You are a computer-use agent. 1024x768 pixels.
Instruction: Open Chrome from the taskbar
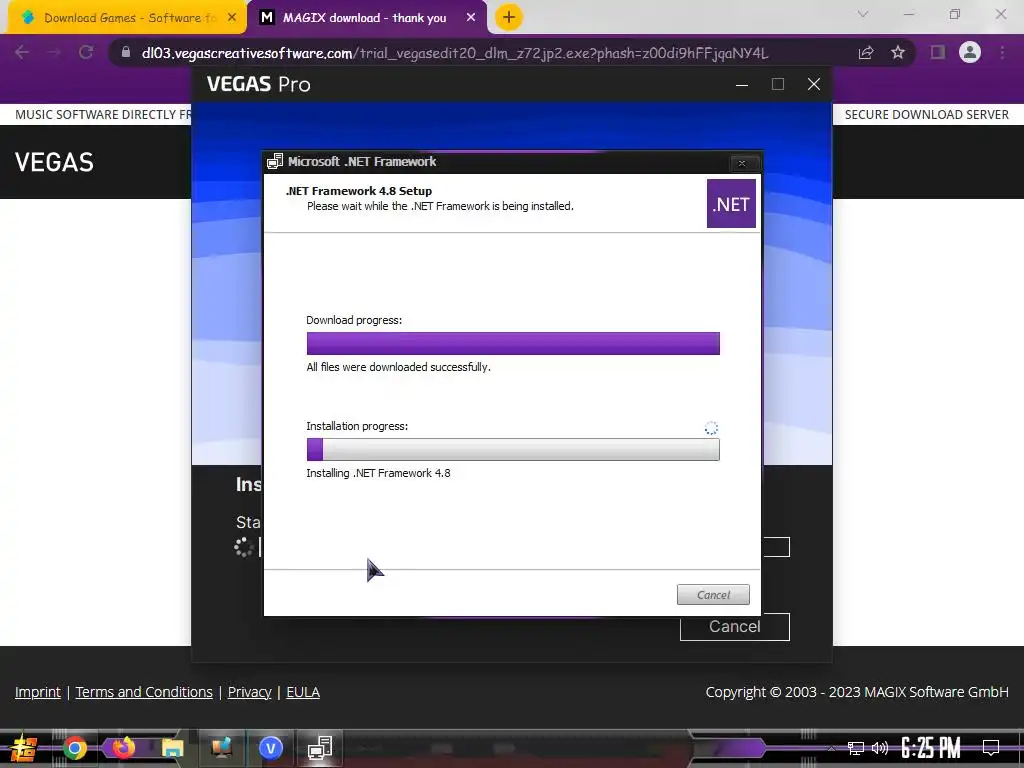(x=74, y=748)
